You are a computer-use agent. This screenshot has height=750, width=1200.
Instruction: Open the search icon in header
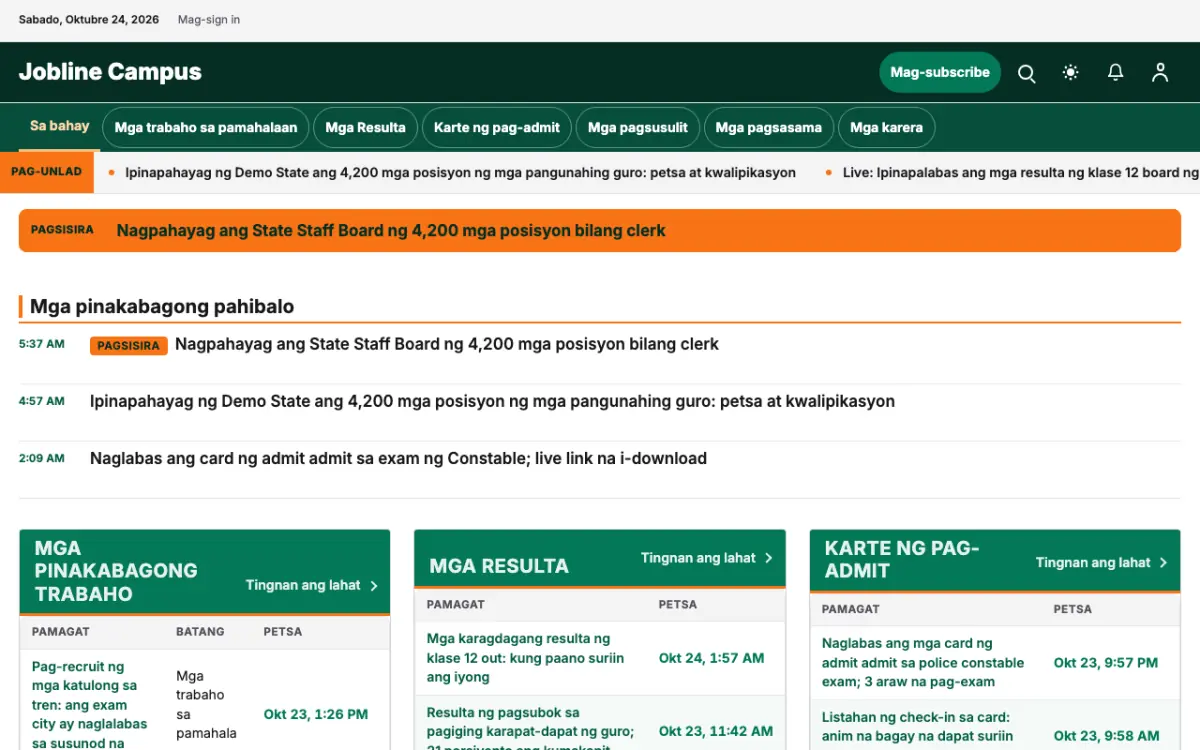(x=1027, y=73)
